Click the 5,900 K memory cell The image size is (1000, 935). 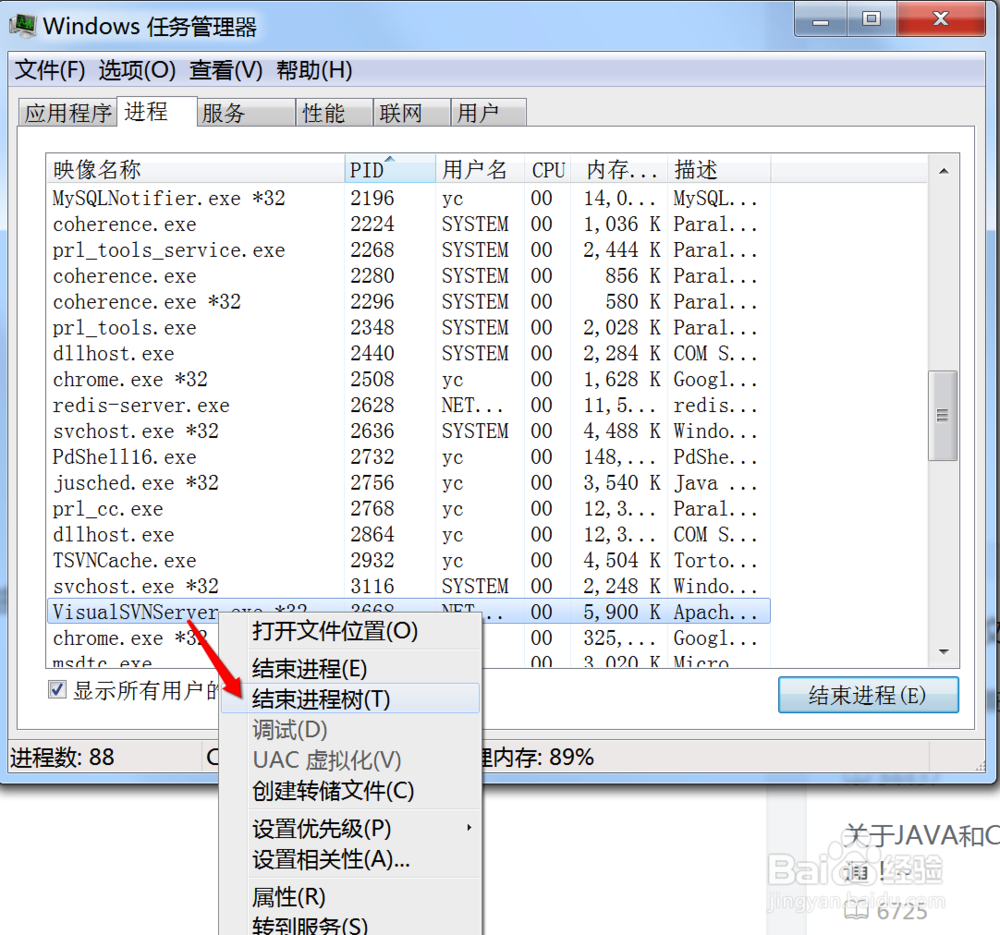[x=621, y=612]
